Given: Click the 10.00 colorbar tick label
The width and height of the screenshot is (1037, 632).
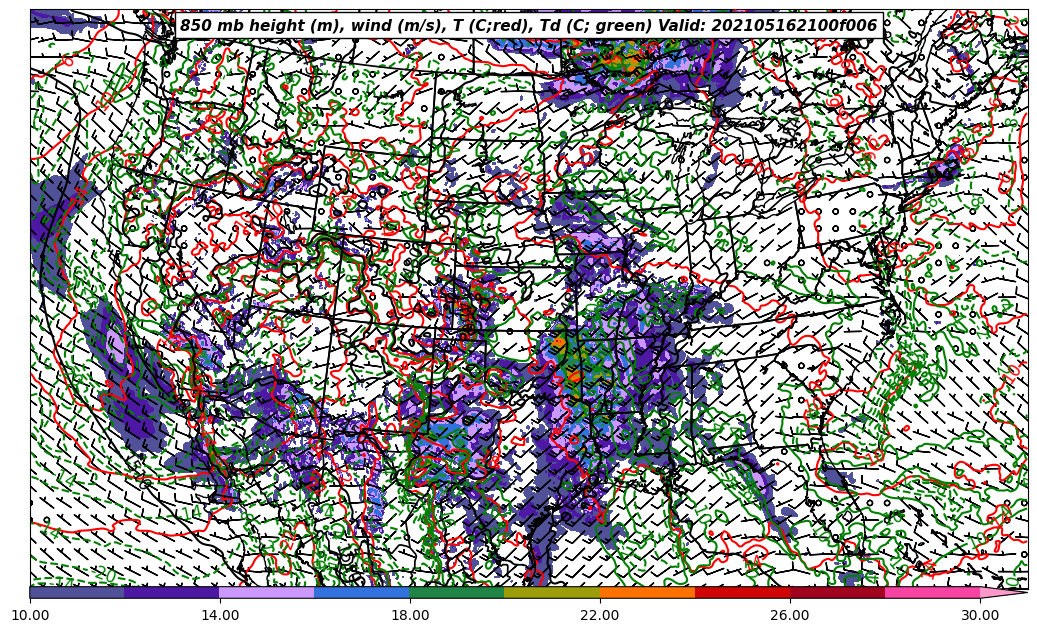Looking at the screenshot, I should click(x=30, y=616).
